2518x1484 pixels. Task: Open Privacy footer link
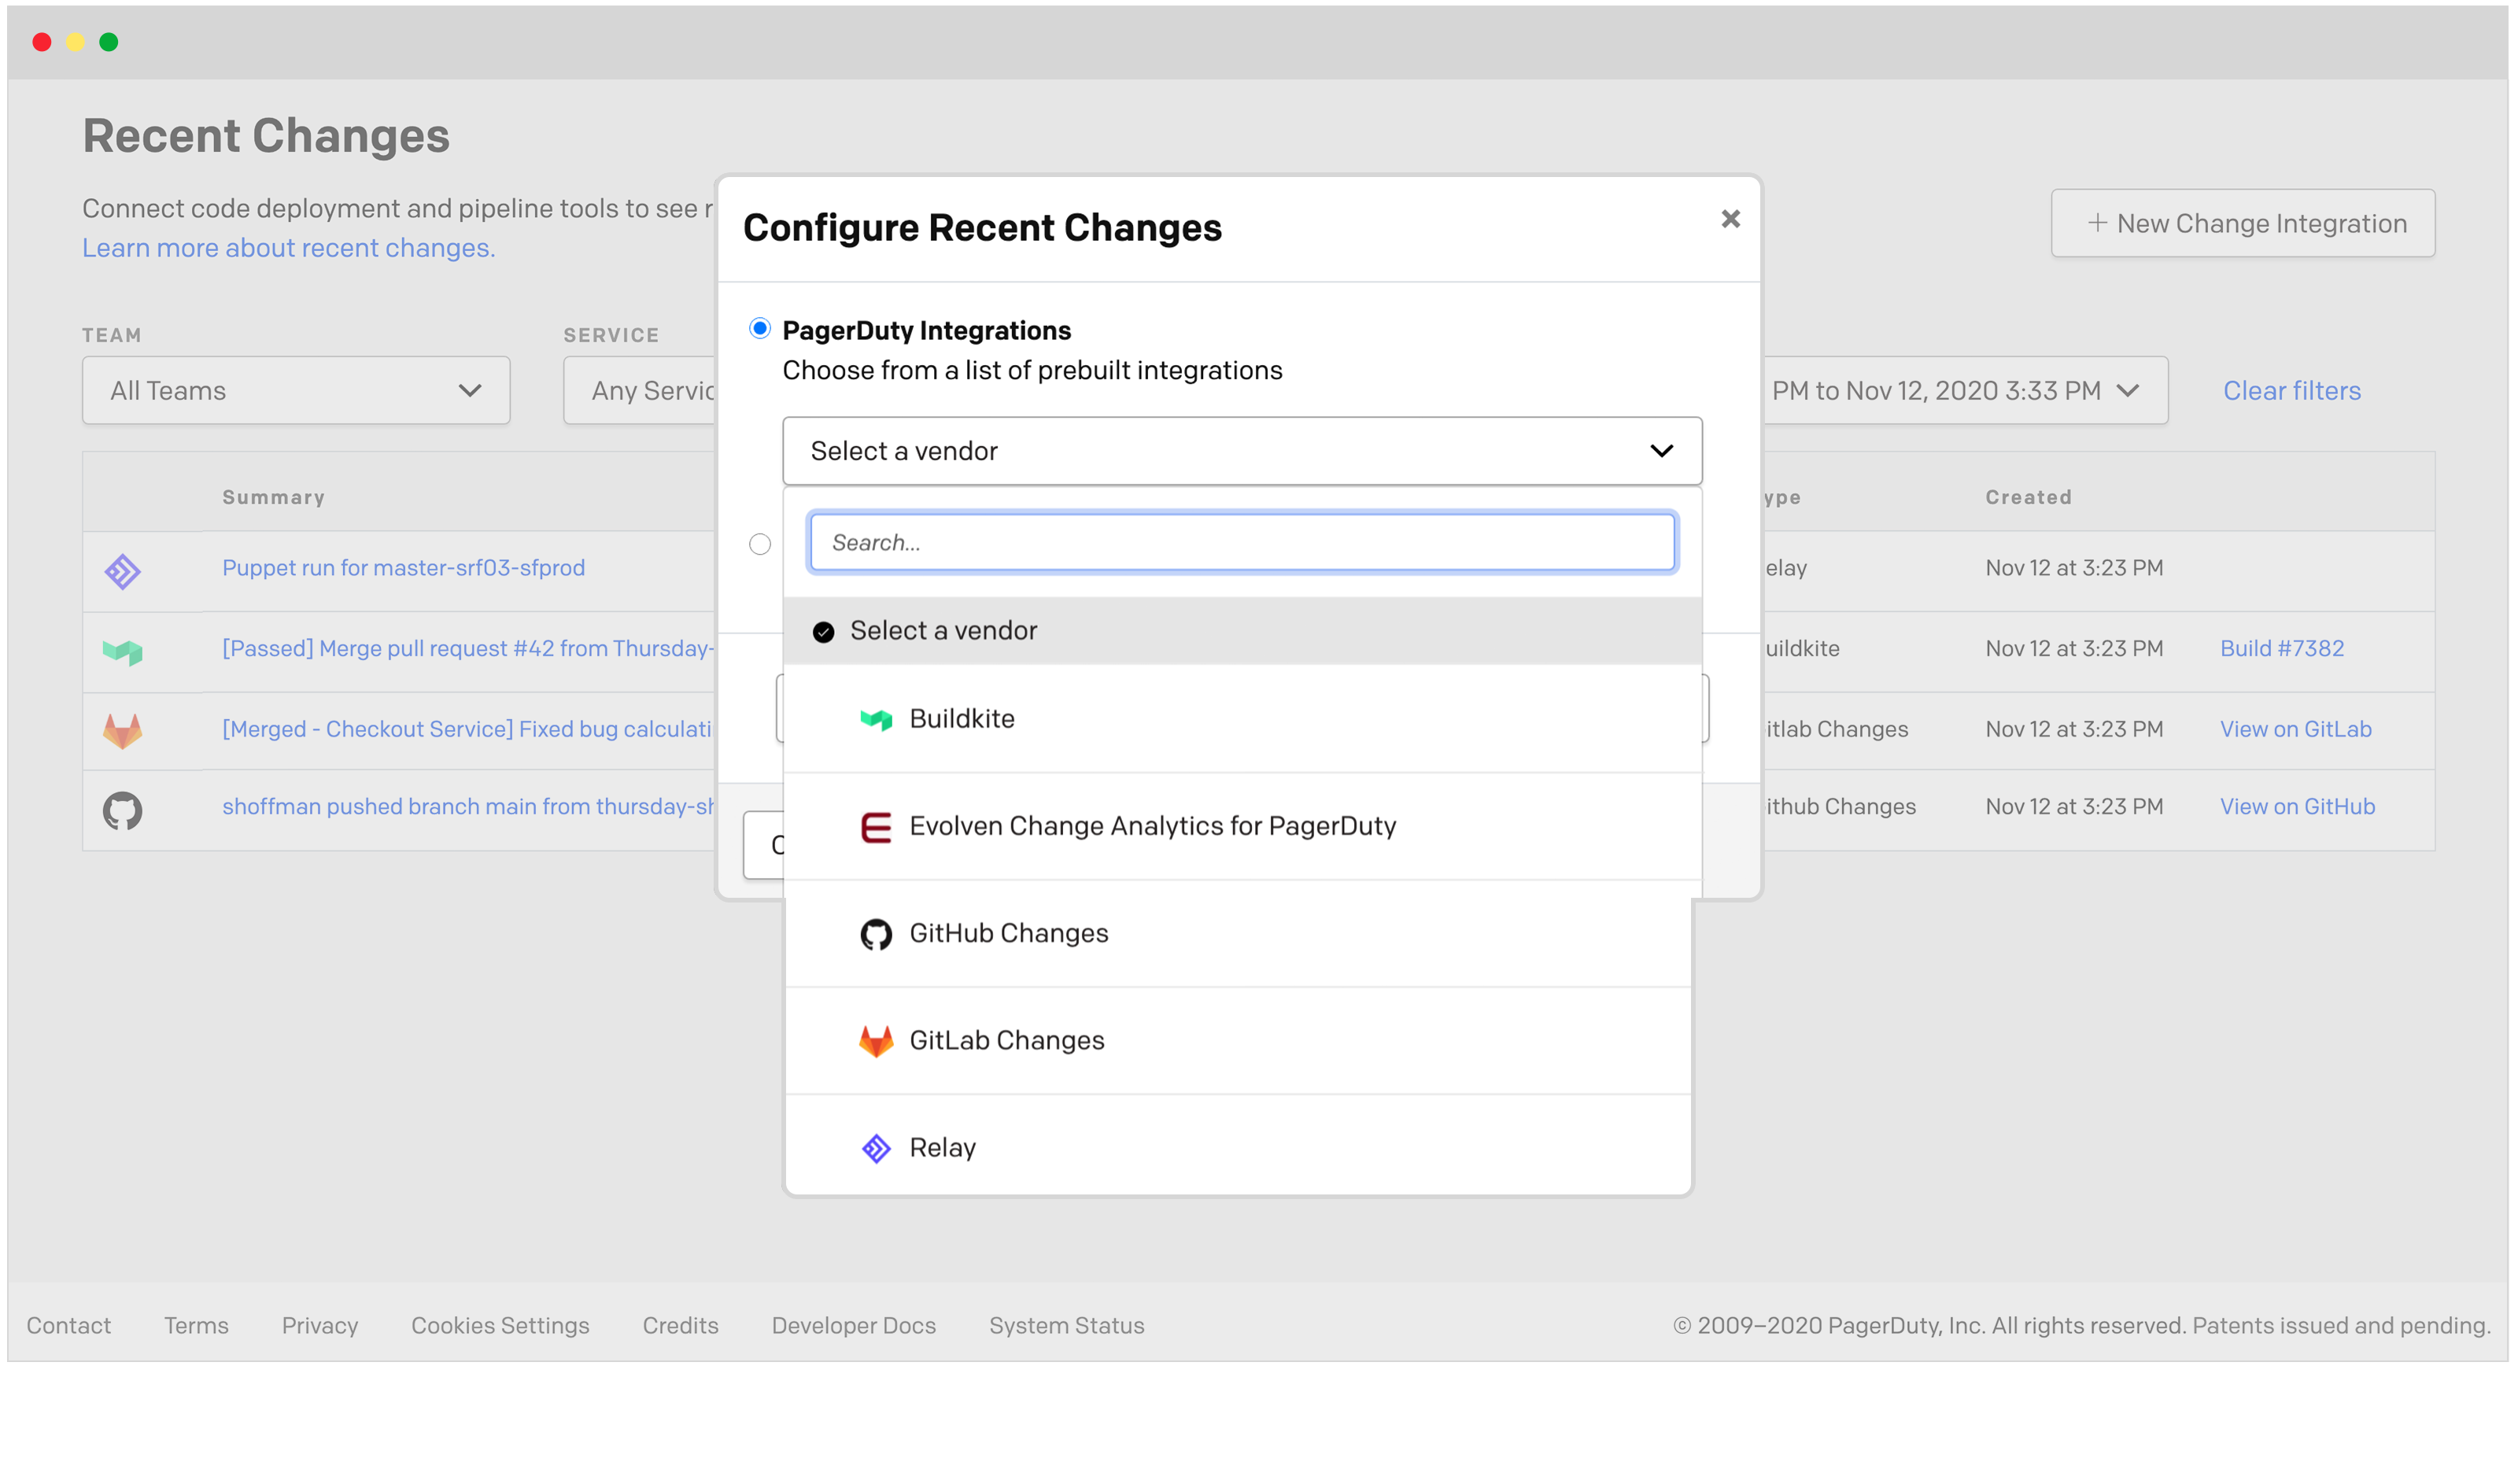click(x=319, y=1326)
